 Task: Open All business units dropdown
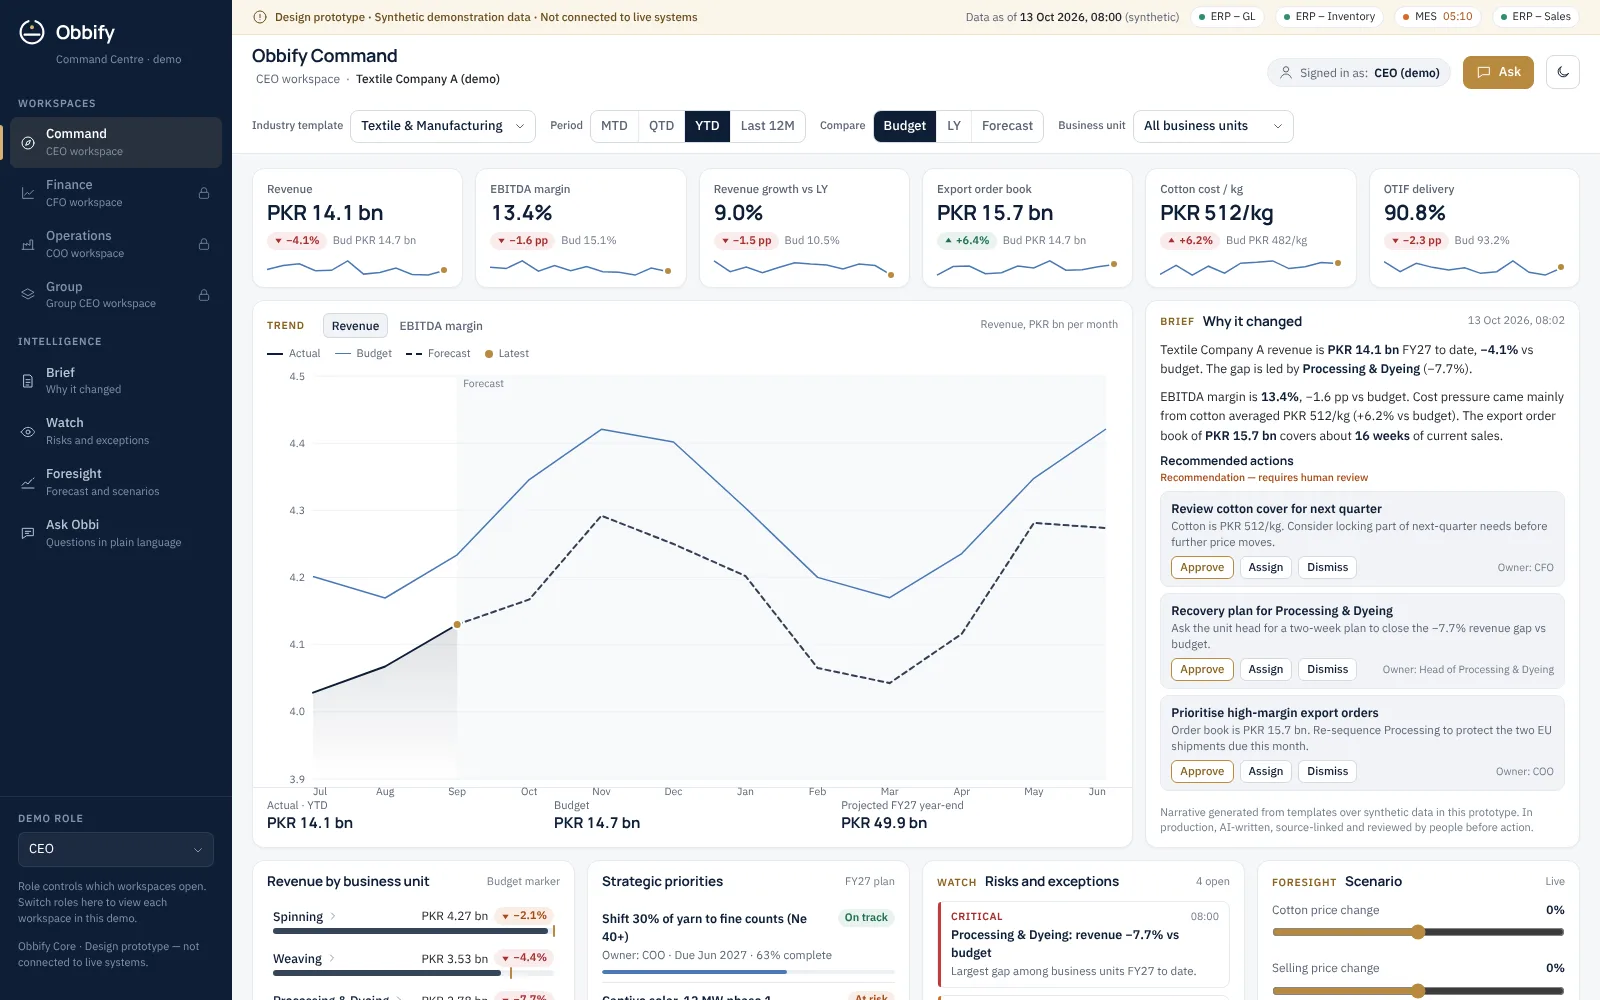pyautogui.click(x=1213, y=126)
